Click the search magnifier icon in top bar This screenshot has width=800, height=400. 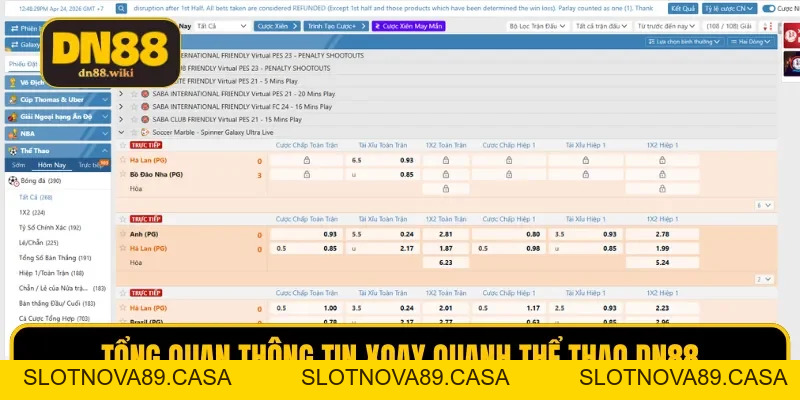(x=121, y=9)
